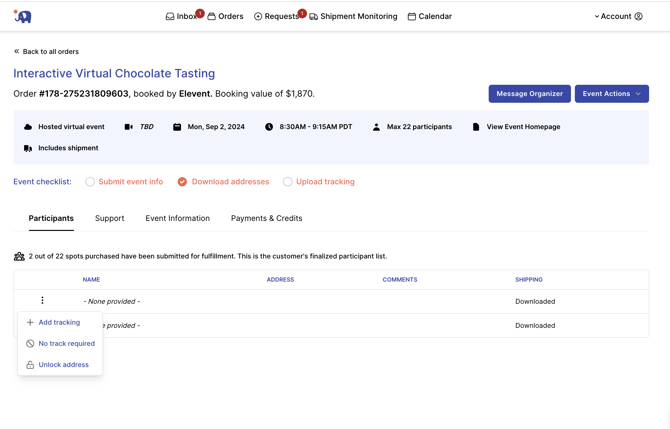
Task: Click the Shipment Monitoring truck icon
Action: tap(313, 17)
